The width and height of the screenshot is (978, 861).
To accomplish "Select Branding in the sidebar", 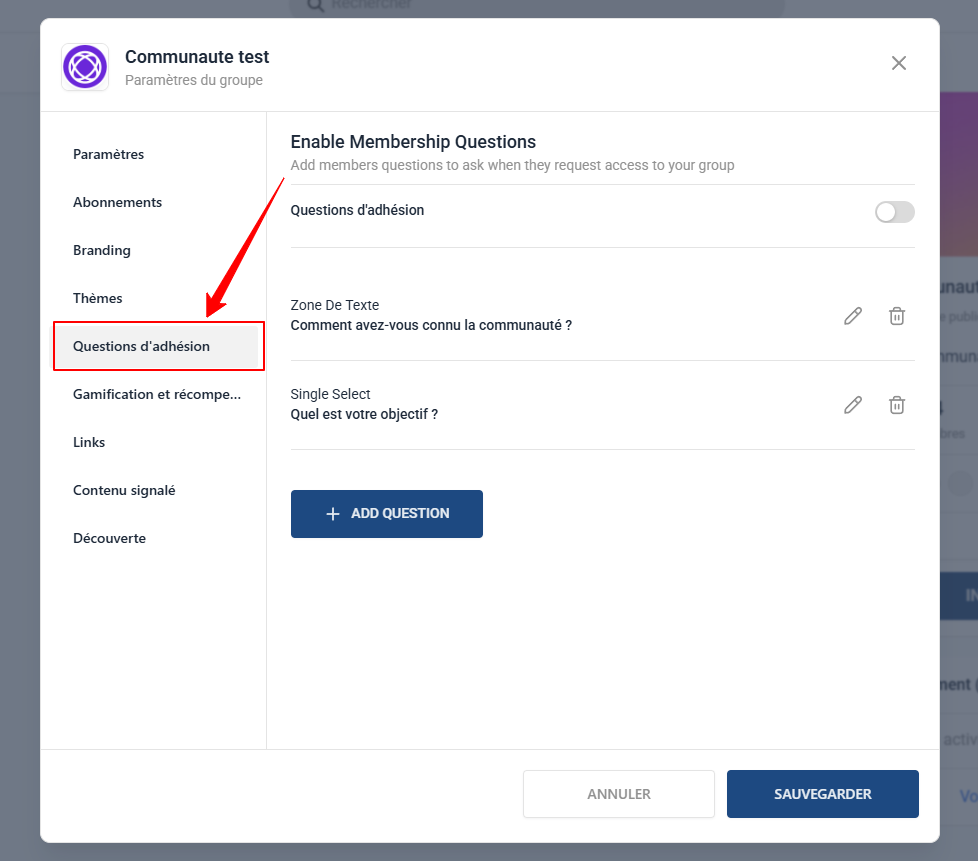I will point(102,250).
